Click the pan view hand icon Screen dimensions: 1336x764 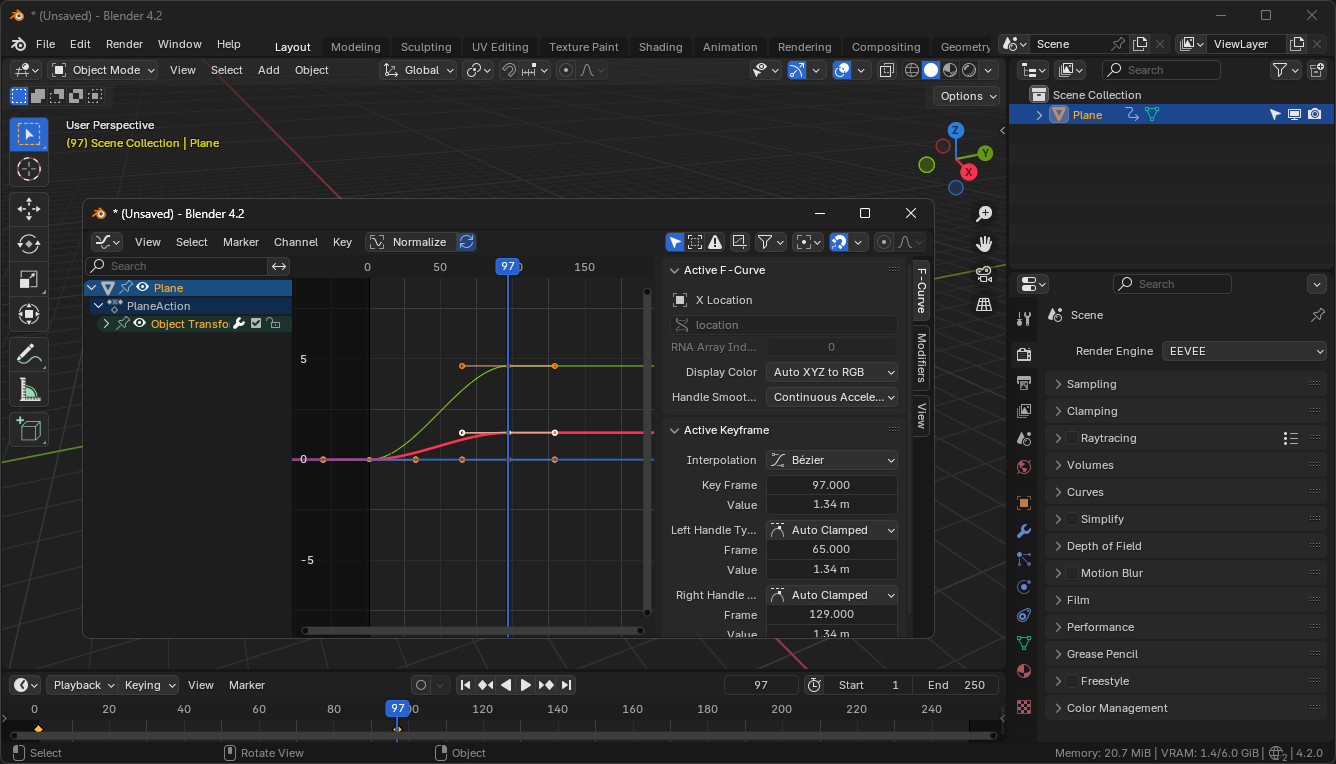[984, 243]
